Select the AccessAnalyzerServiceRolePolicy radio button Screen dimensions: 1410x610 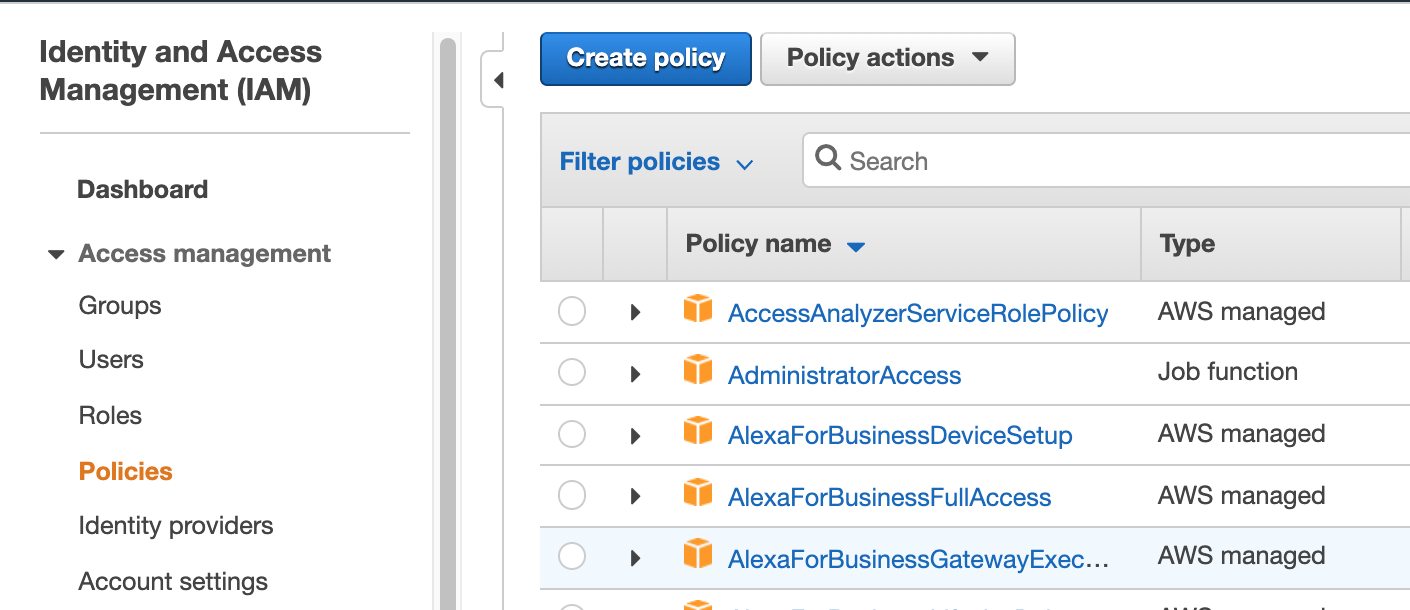(571, 311)
